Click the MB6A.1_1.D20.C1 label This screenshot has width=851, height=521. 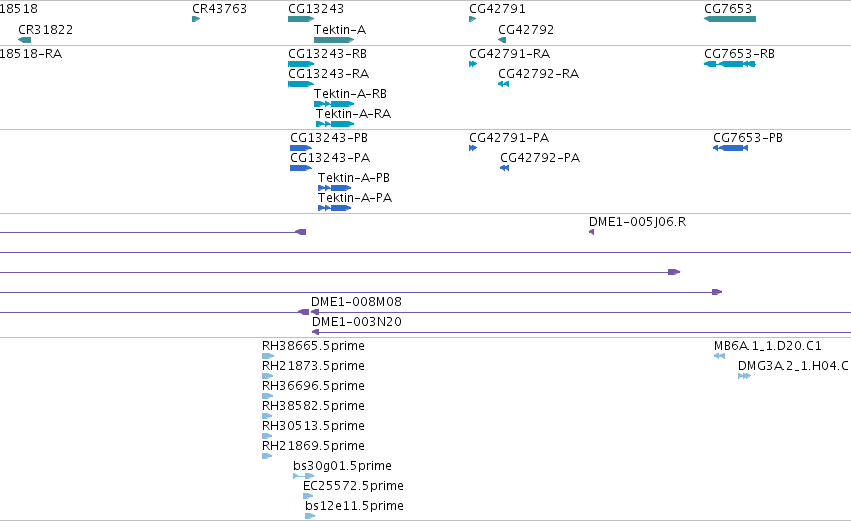768,346
